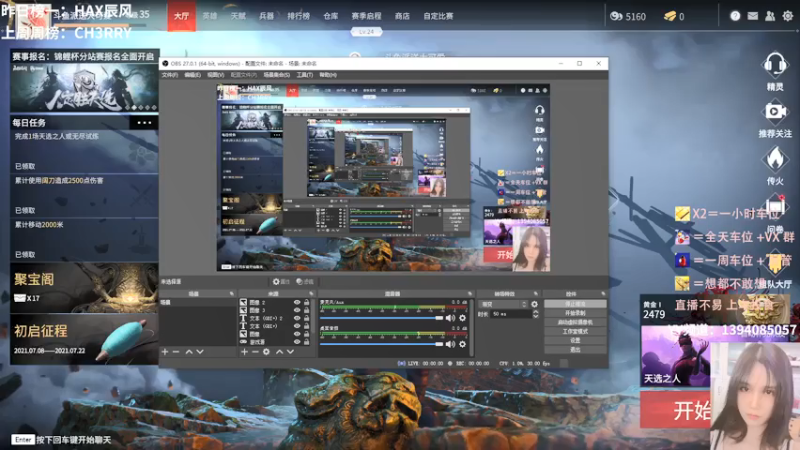The height and width of the screenshot is (450, 800).
Task: Move source up with Sources panel up arrow
Action: coord(280,352)
